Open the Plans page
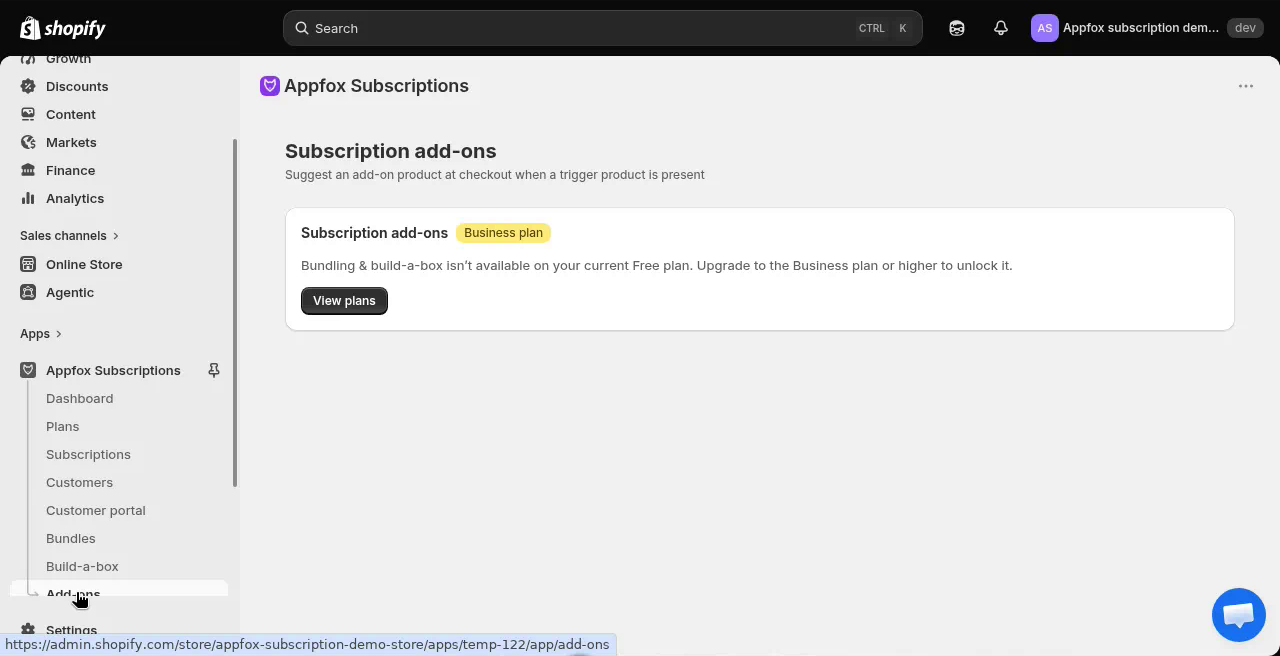This screenshot has width=1280, height=656. 62,426
